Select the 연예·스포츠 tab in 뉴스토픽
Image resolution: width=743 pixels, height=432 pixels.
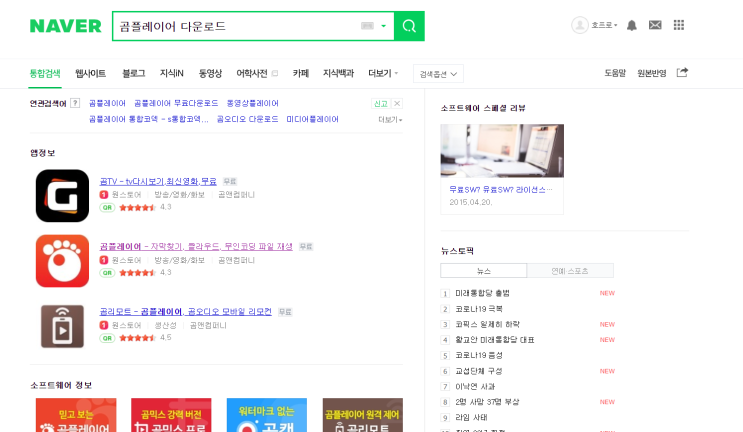pyautogui.click(x=570, y=271)
